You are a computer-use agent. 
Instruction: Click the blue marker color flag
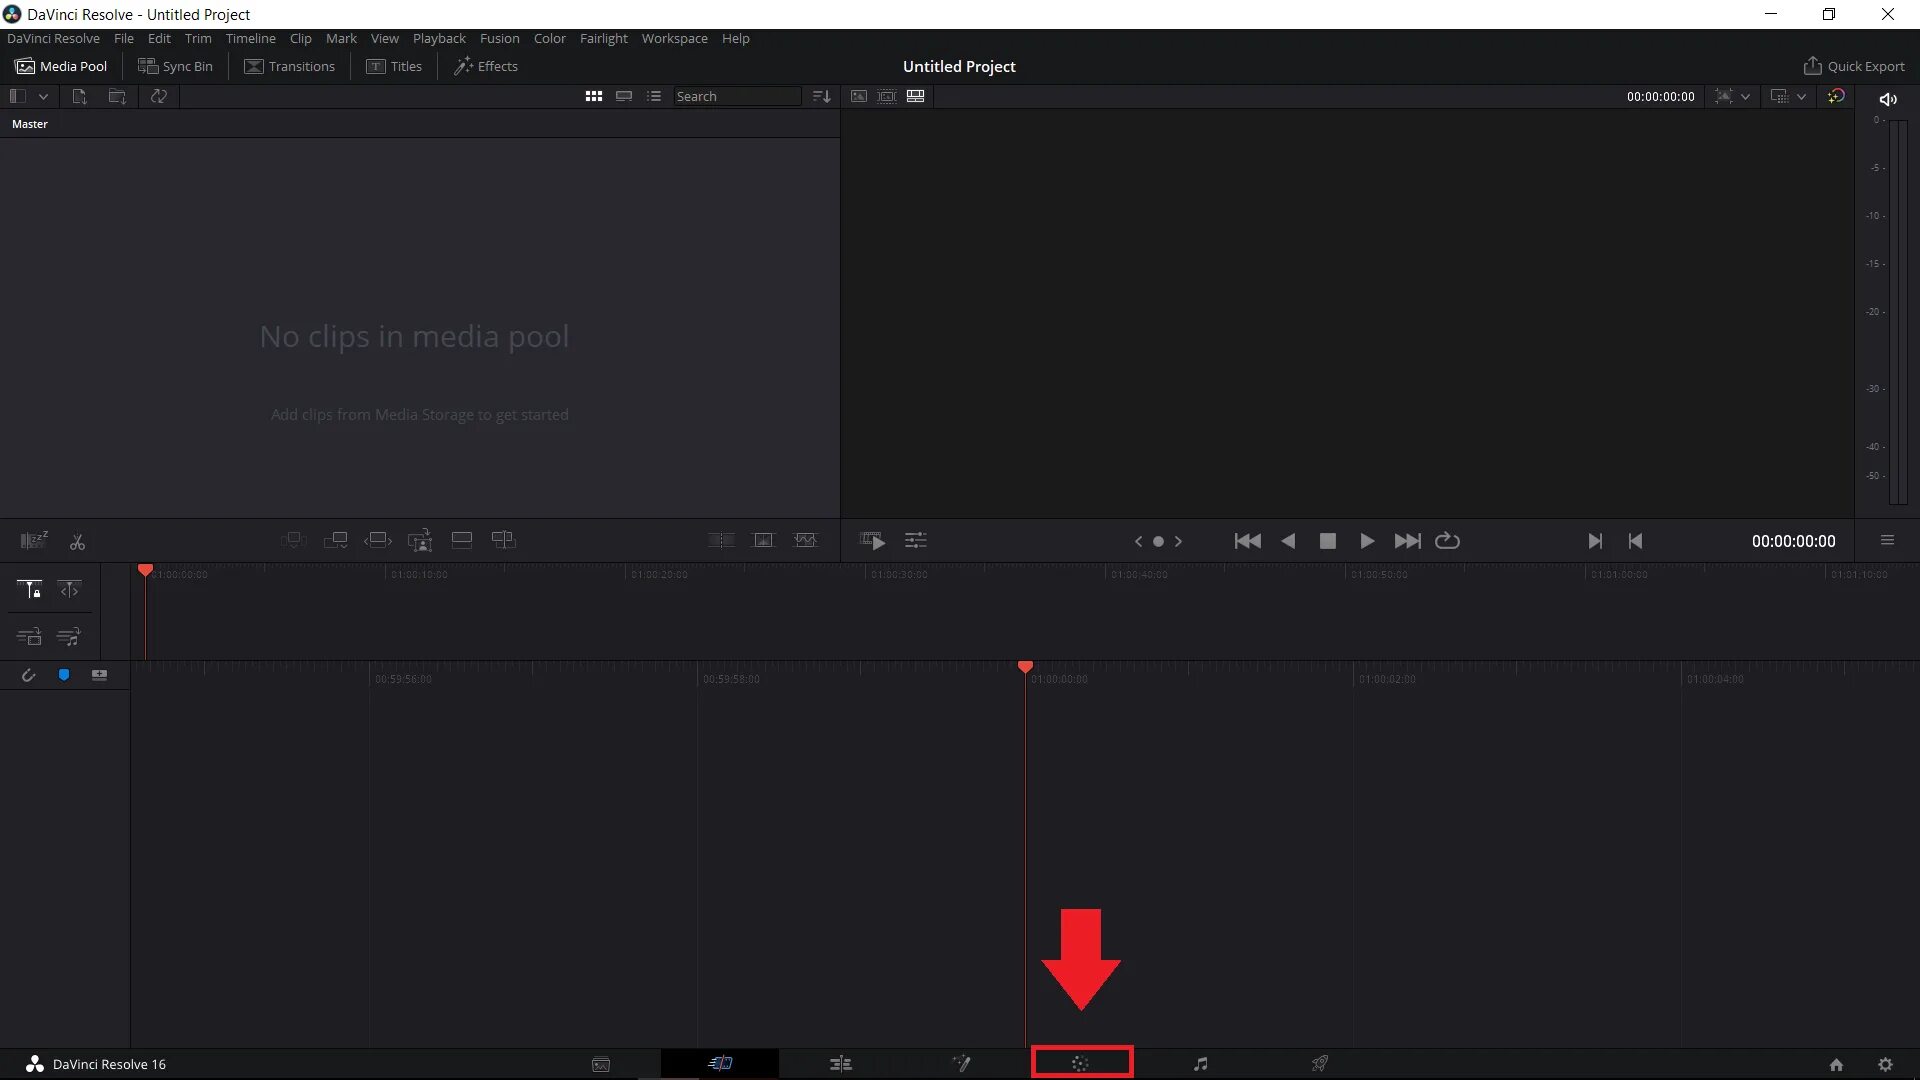[x=64, y=676]
